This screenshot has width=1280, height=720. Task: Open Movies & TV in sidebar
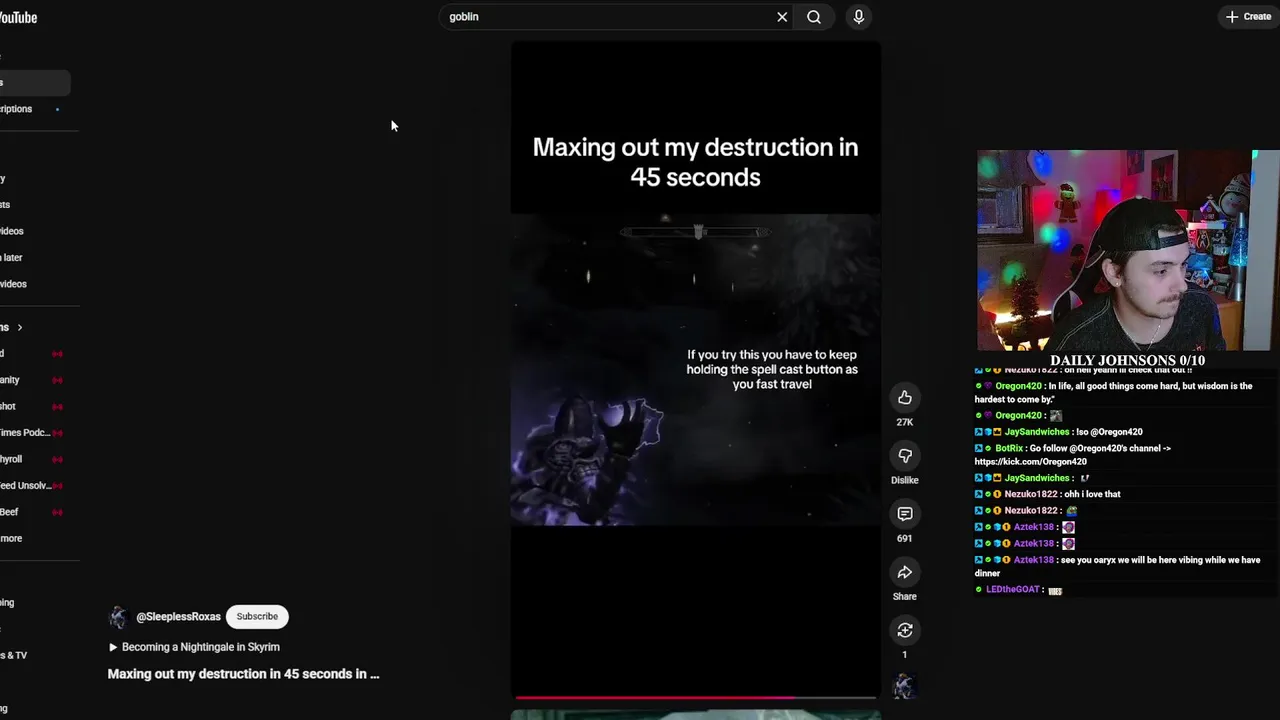pyautogui.click(x=14, y=655)
